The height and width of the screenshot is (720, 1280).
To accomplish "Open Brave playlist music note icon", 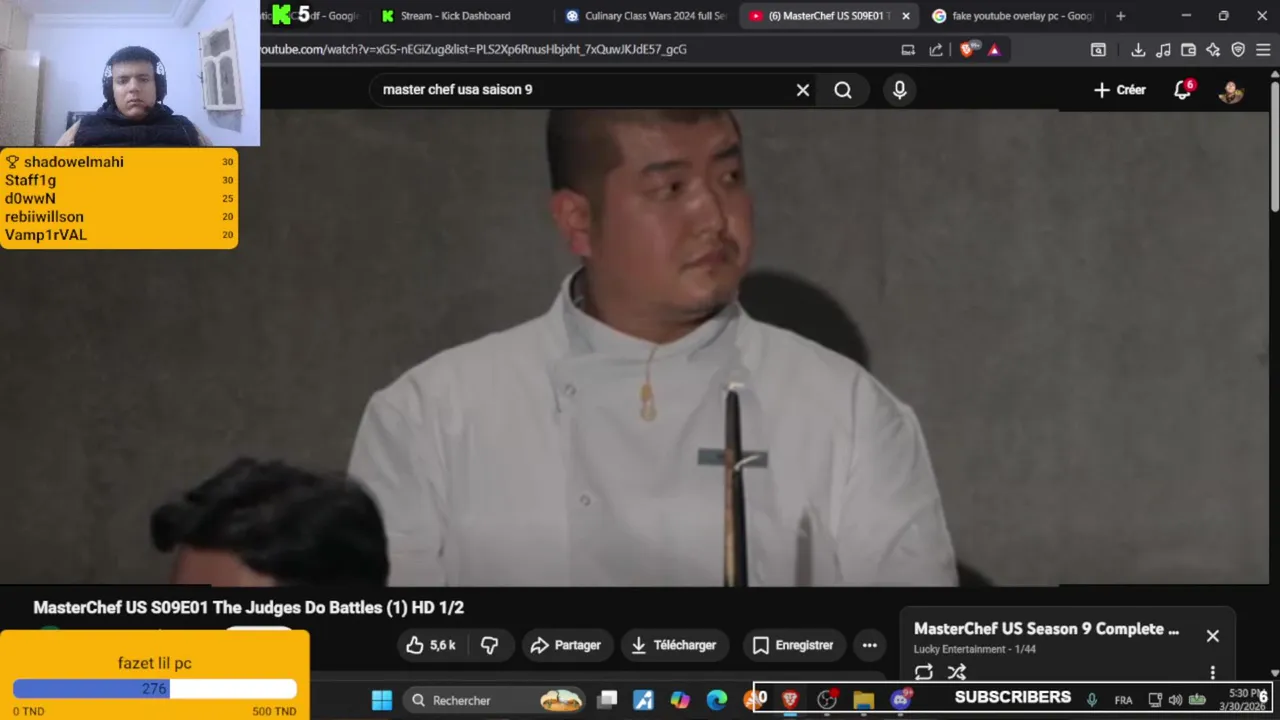I will 1163,50.
